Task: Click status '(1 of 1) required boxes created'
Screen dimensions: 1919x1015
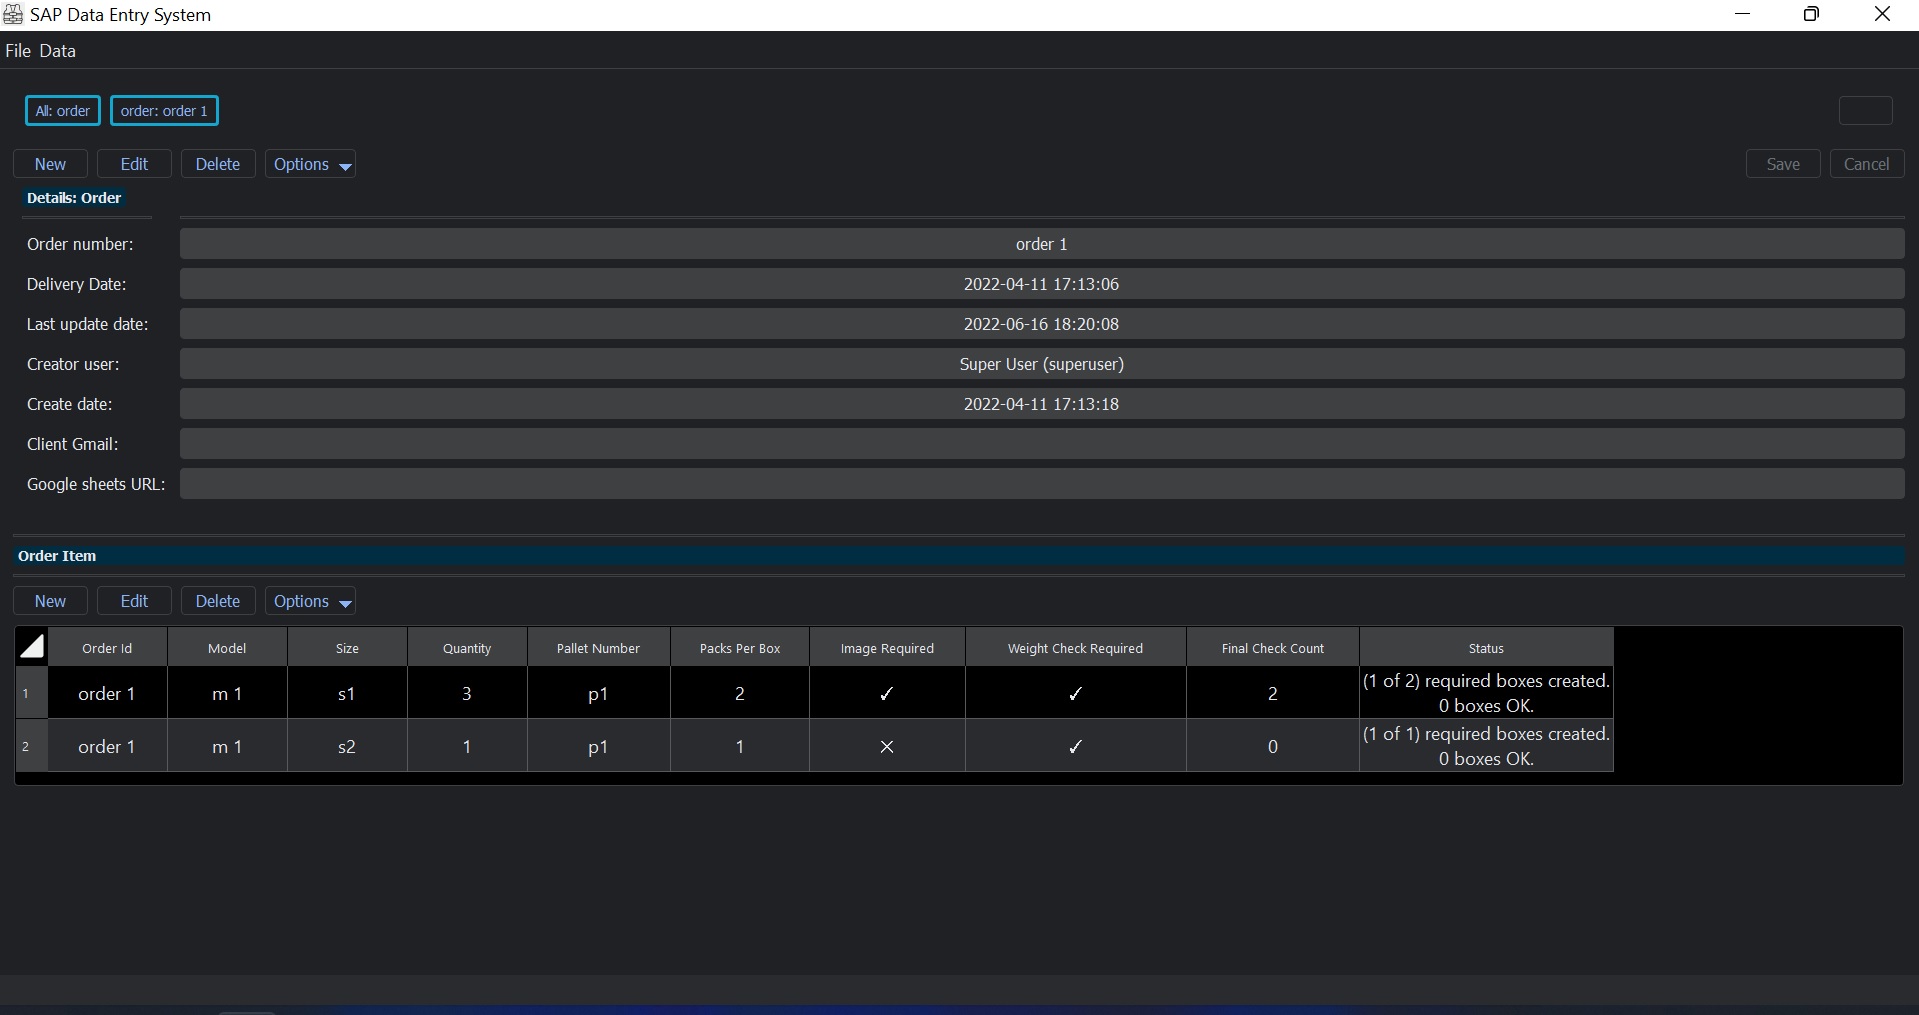Action: click(1486, 746)
